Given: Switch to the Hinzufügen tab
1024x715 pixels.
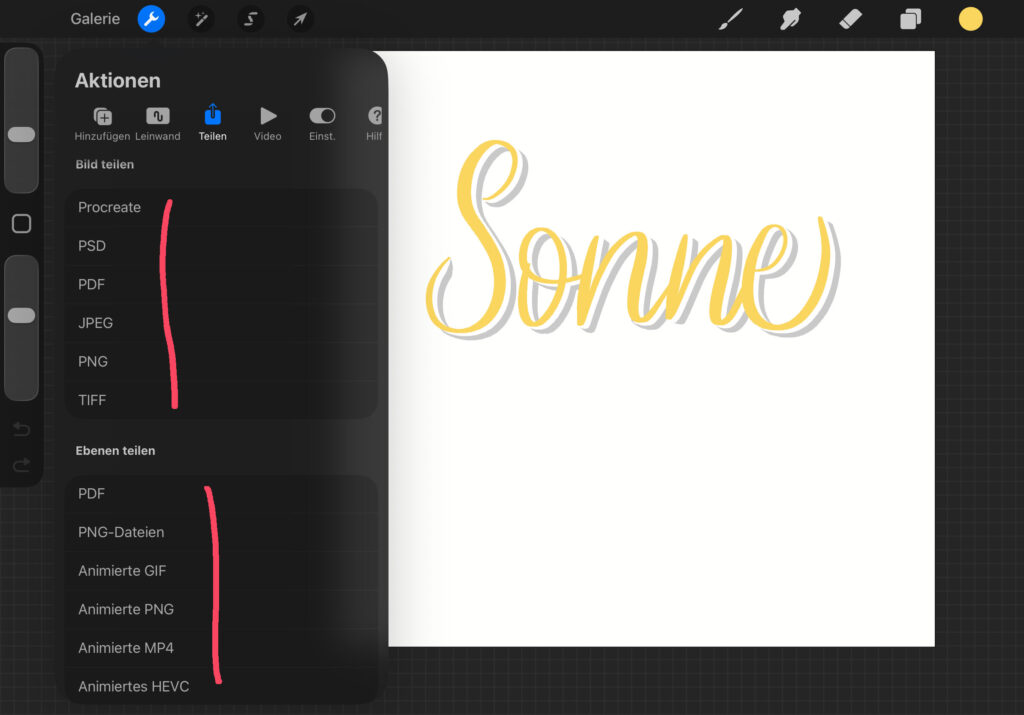Looking at the screenshot, I should [102, 123].
